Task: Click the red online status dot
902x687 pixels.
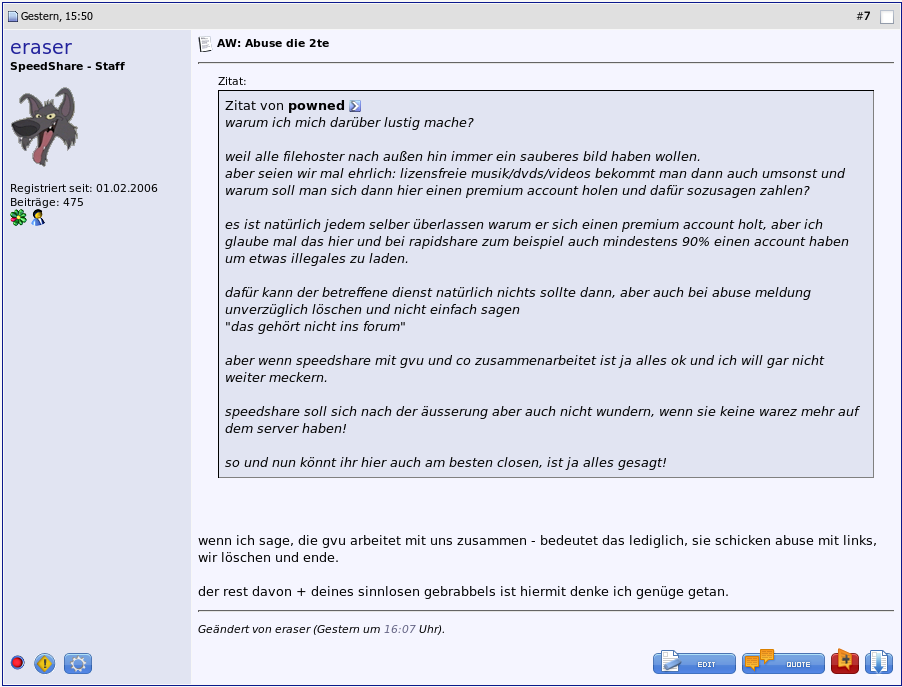Action: point(18,662)
